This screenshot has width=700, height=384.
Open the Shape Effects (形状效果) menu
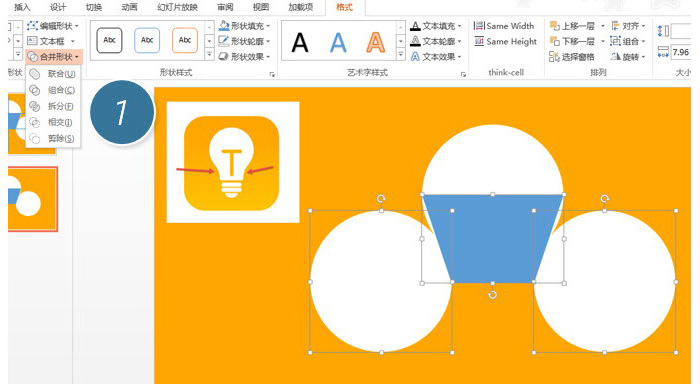246,57
